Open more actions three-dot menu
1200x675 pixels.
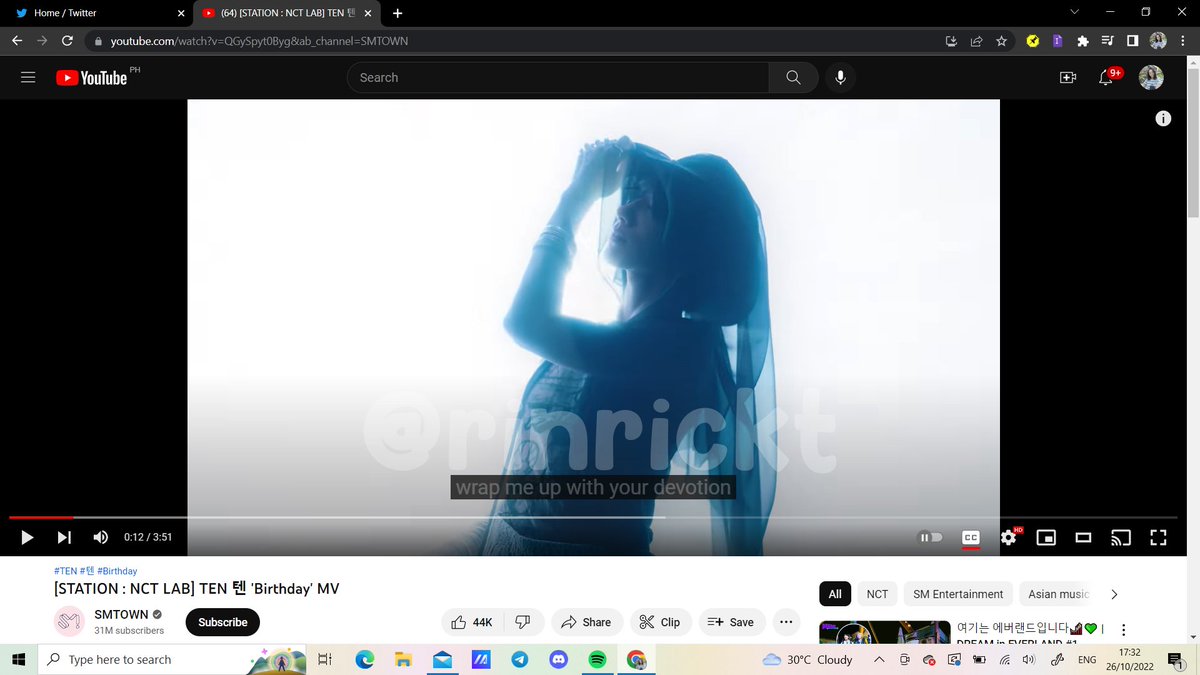click(x=786, y=622)
